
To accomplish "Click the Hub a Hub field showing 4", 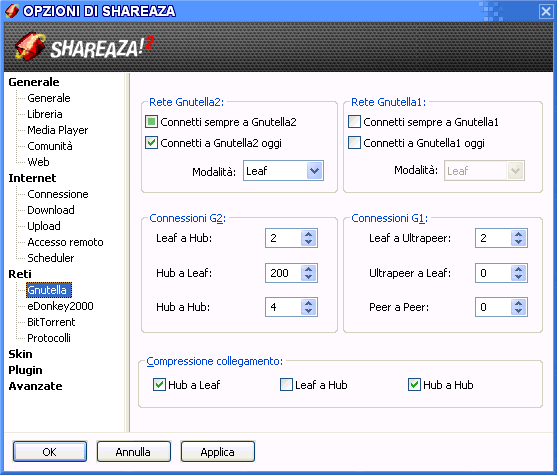I will [x=283, y=307].
